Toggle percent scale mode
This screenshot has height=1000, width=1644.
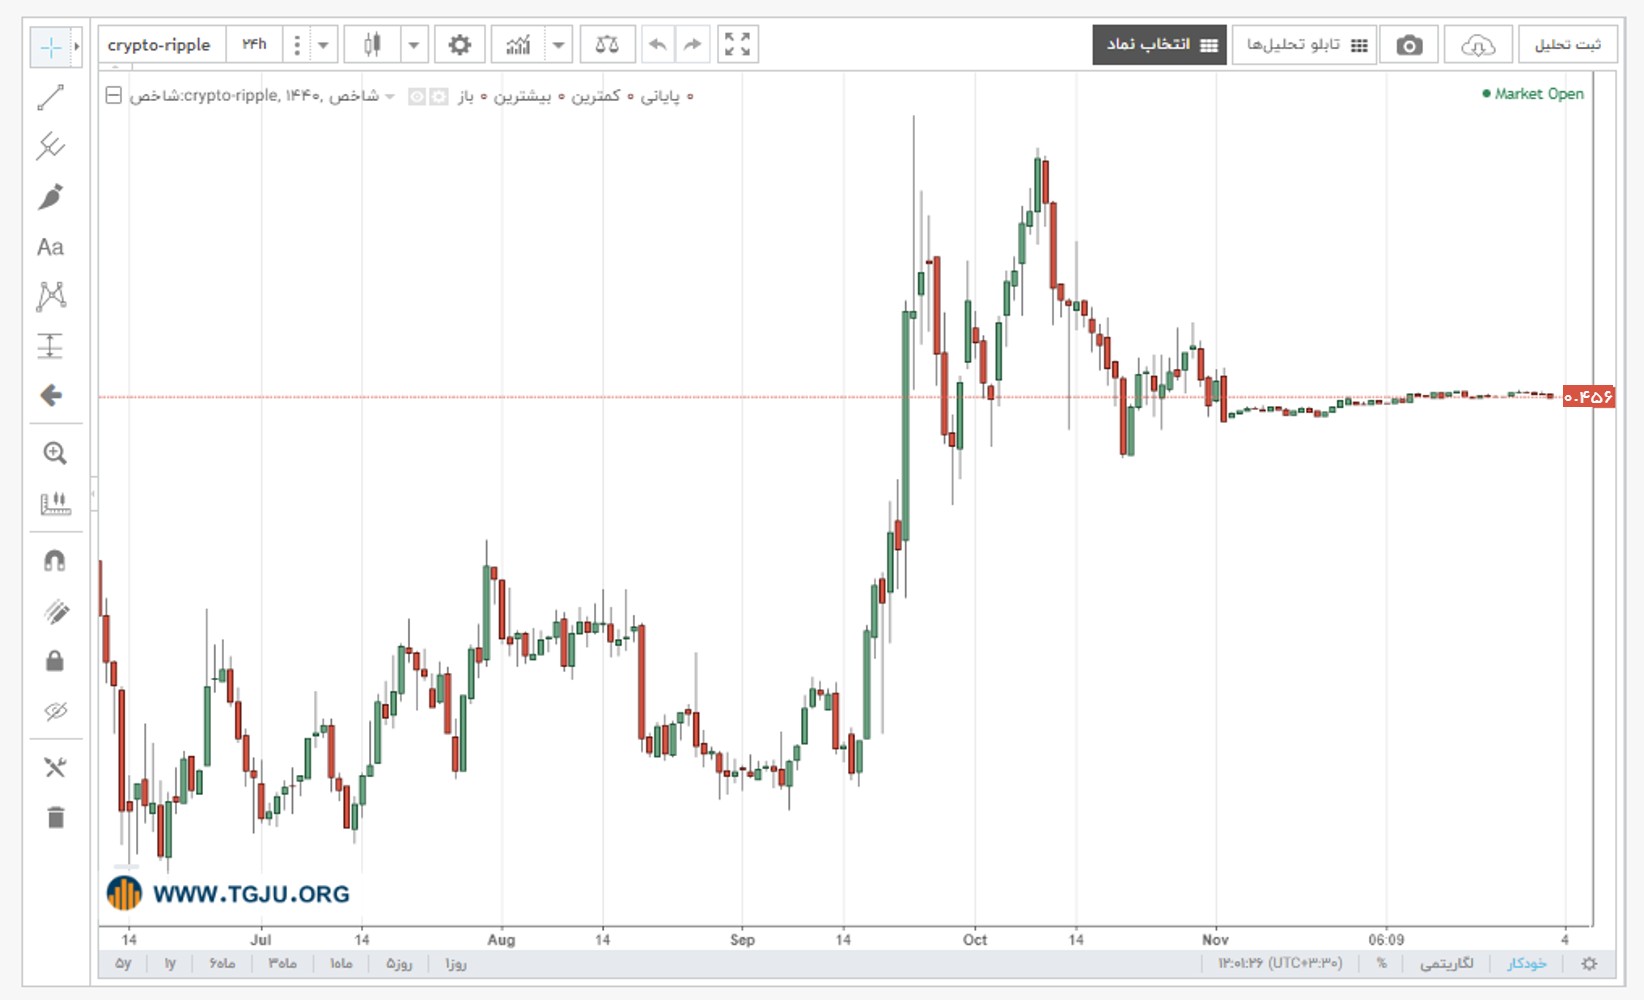click(x=1382, y=963)
